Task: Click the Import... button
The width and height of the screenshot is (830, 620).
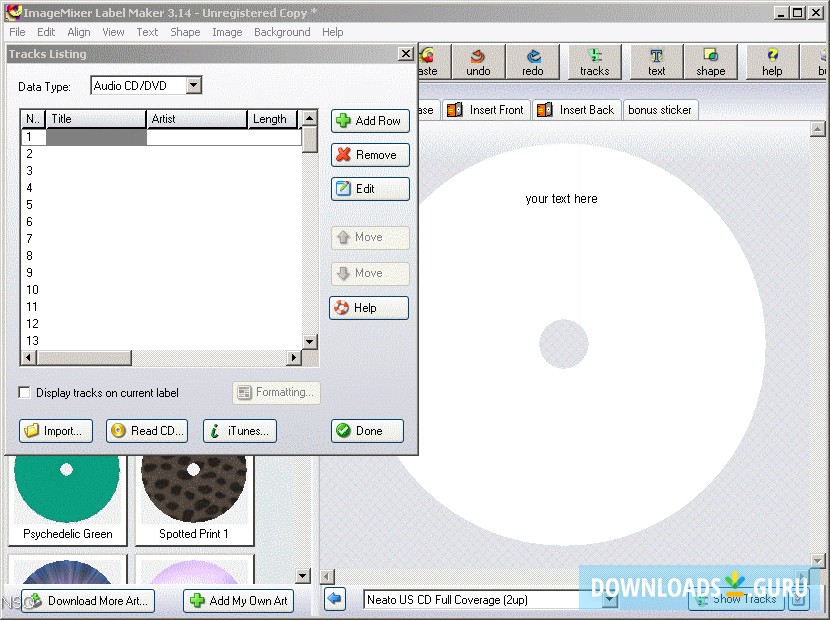Action: tap(56, 430)
